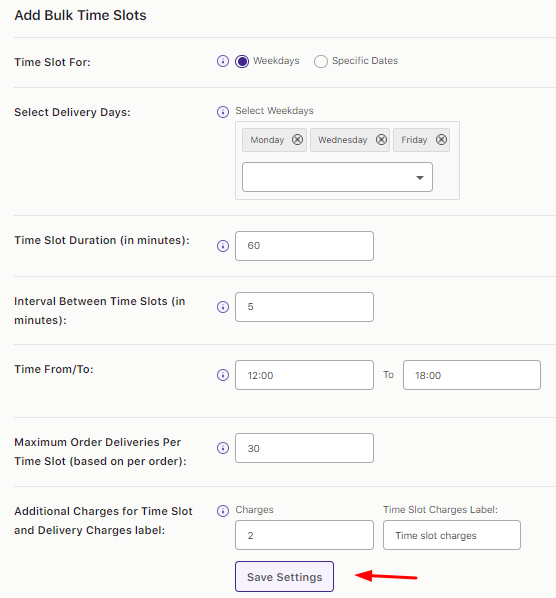
Task: Click the Select Weekdays label
Action: pos(274,111)
